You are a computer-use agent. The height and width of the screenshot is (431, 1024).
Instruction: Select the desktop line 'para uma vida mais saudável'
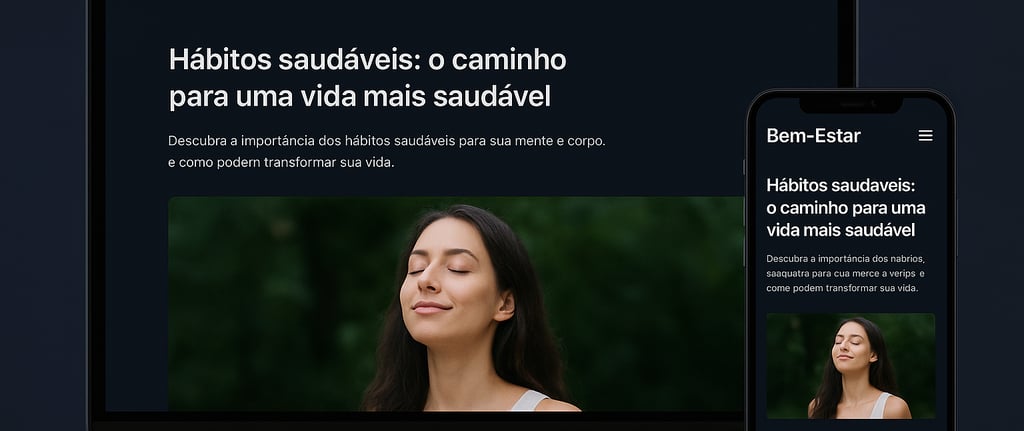pyautogui.click(x=360, y=97)
